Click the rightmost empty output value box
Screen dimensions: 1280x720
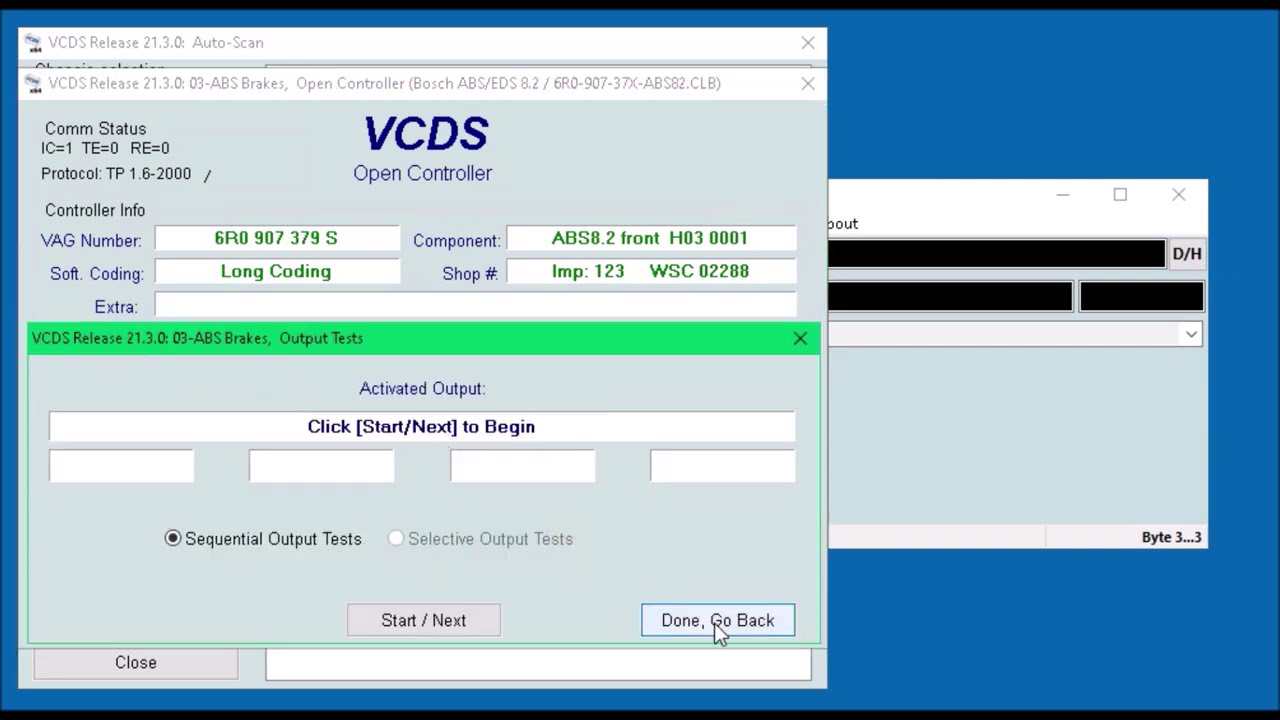point(723,466)
